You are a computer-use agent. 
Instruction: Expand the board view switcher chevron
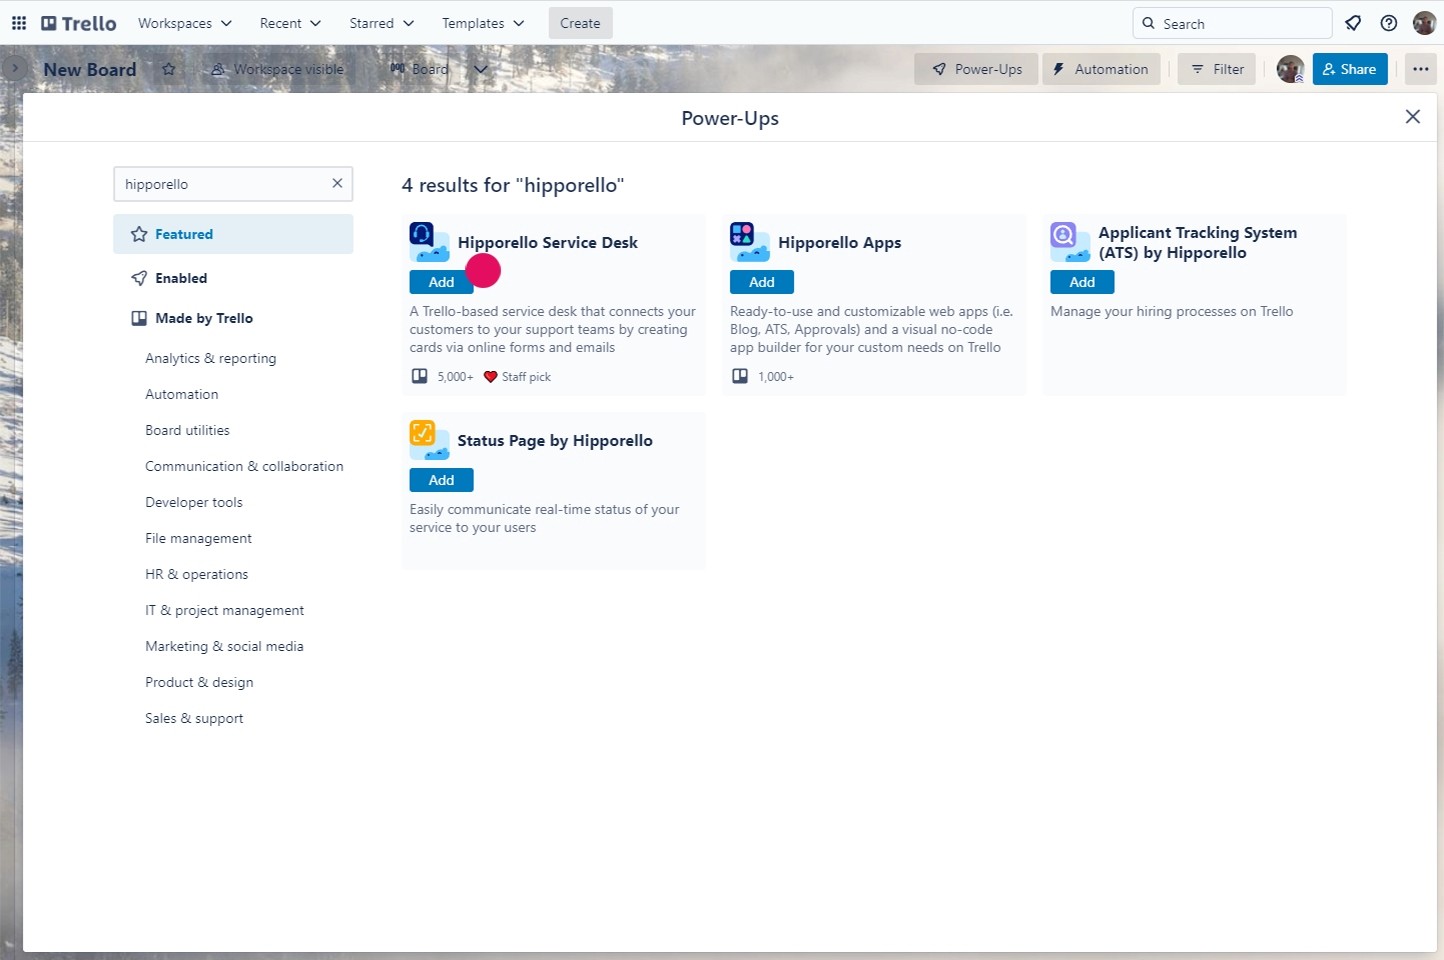tap(481, 69)
